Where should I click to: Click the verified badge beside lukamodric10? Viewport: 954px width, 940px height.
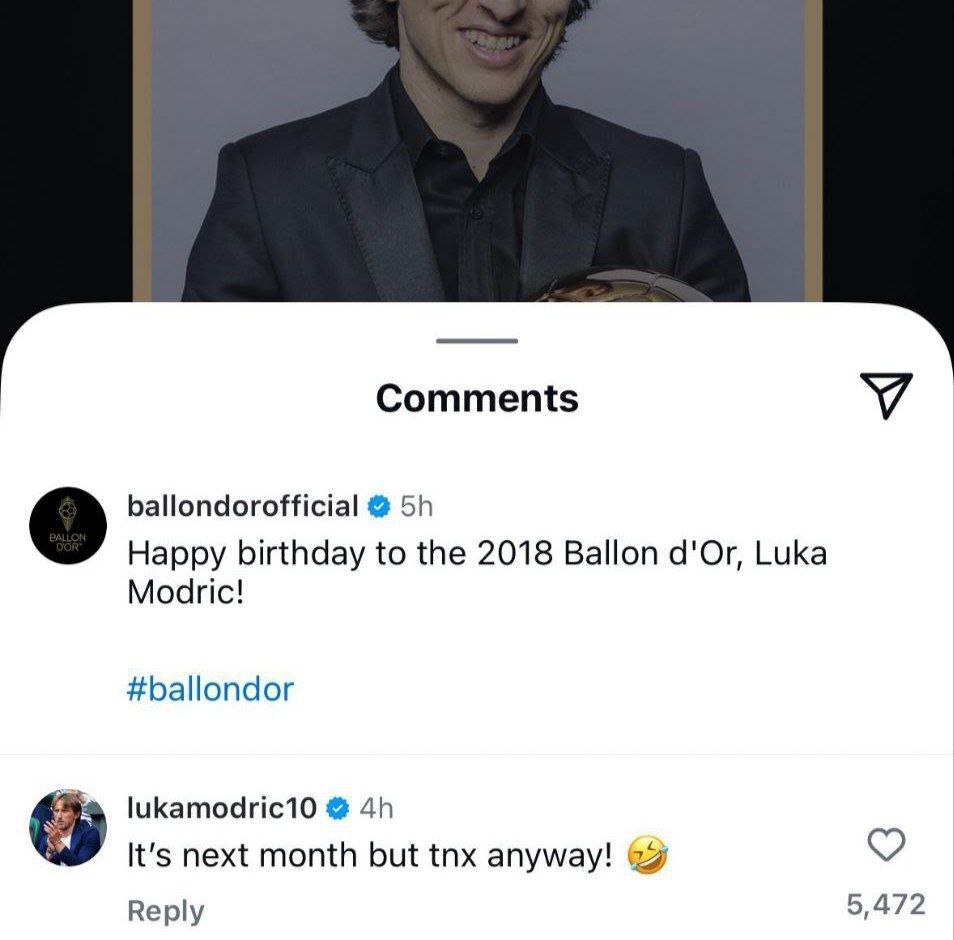(338, 808)
